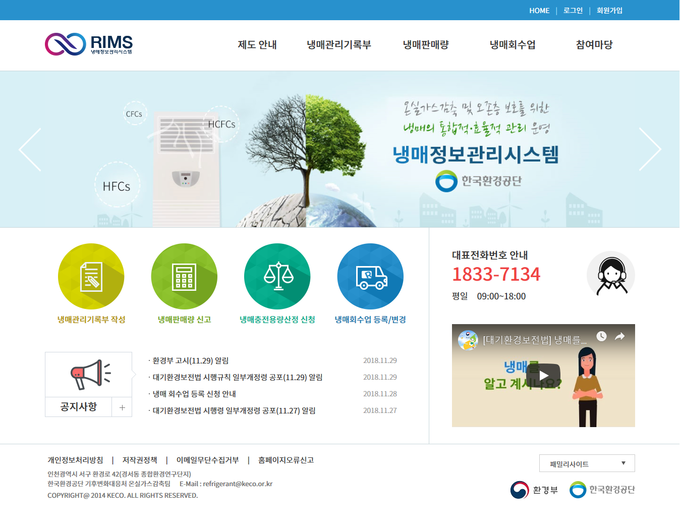Viewport: 680px width, 521px height.
Task: Open the 냉매충전용량산정 신청 scales icon
Action: [x=277, y=276]
